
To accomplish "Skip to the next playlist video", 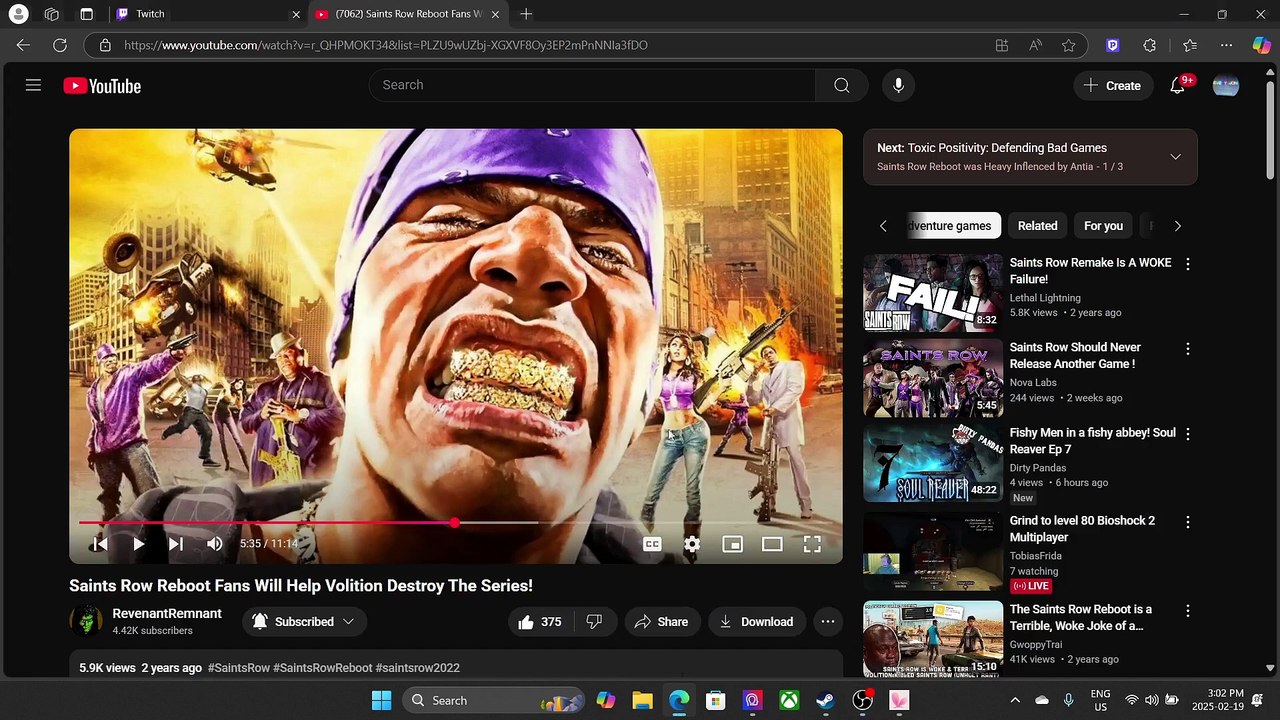I will point(176,544).
